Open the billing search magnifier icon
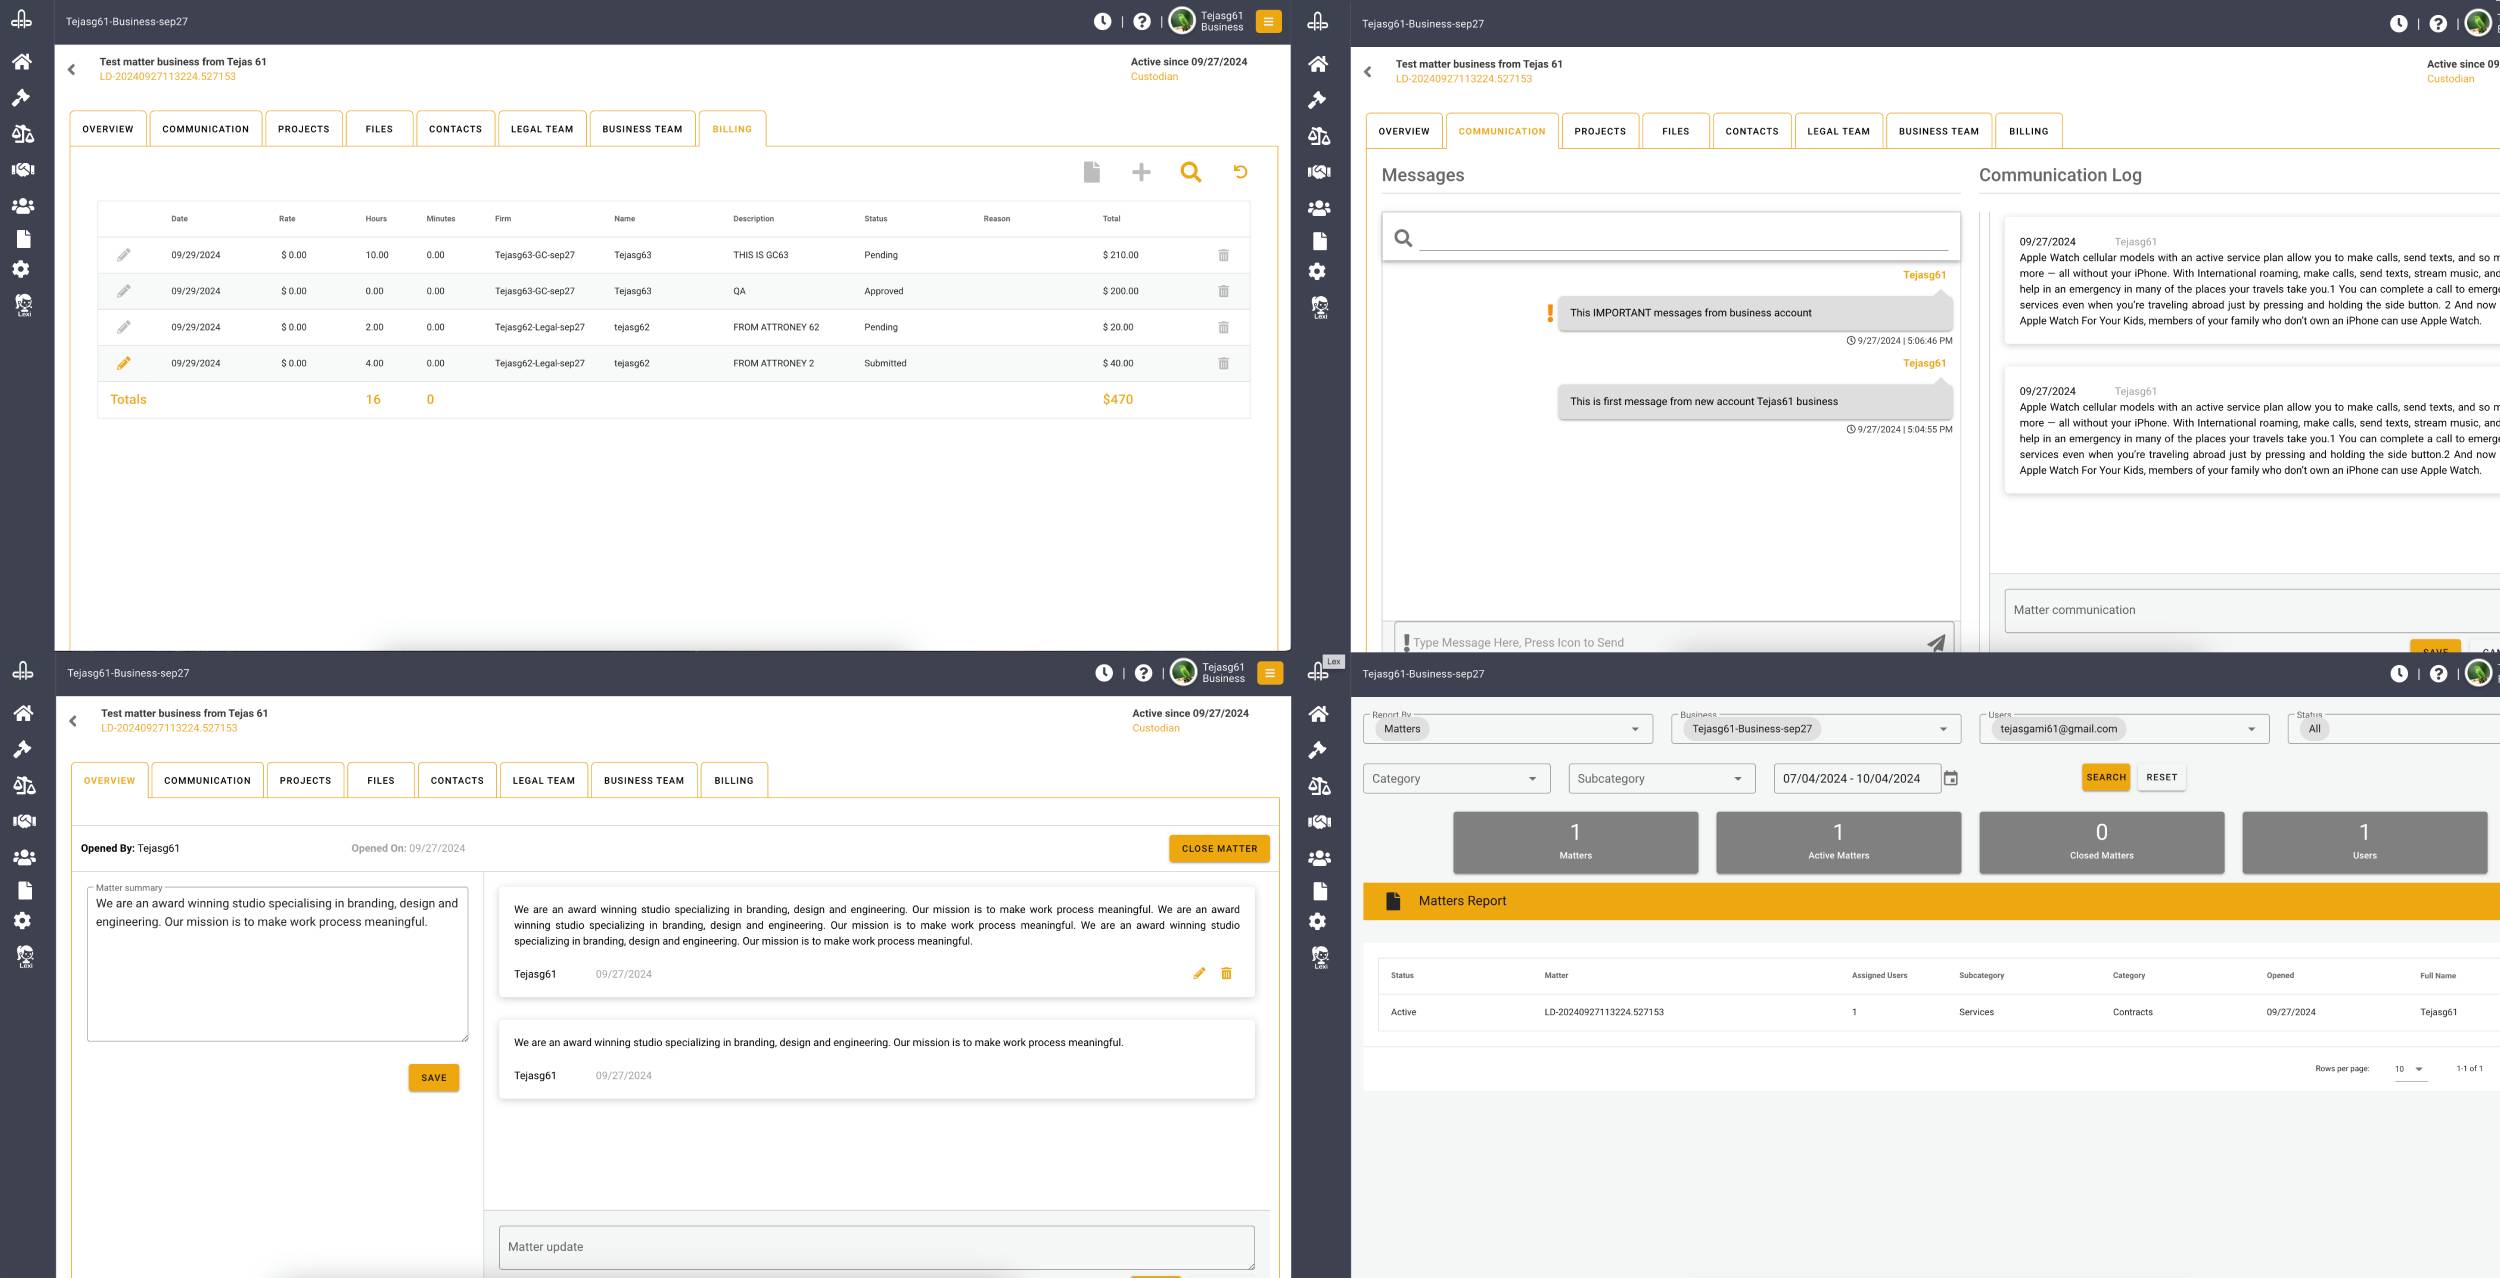 click(1190, 172)
